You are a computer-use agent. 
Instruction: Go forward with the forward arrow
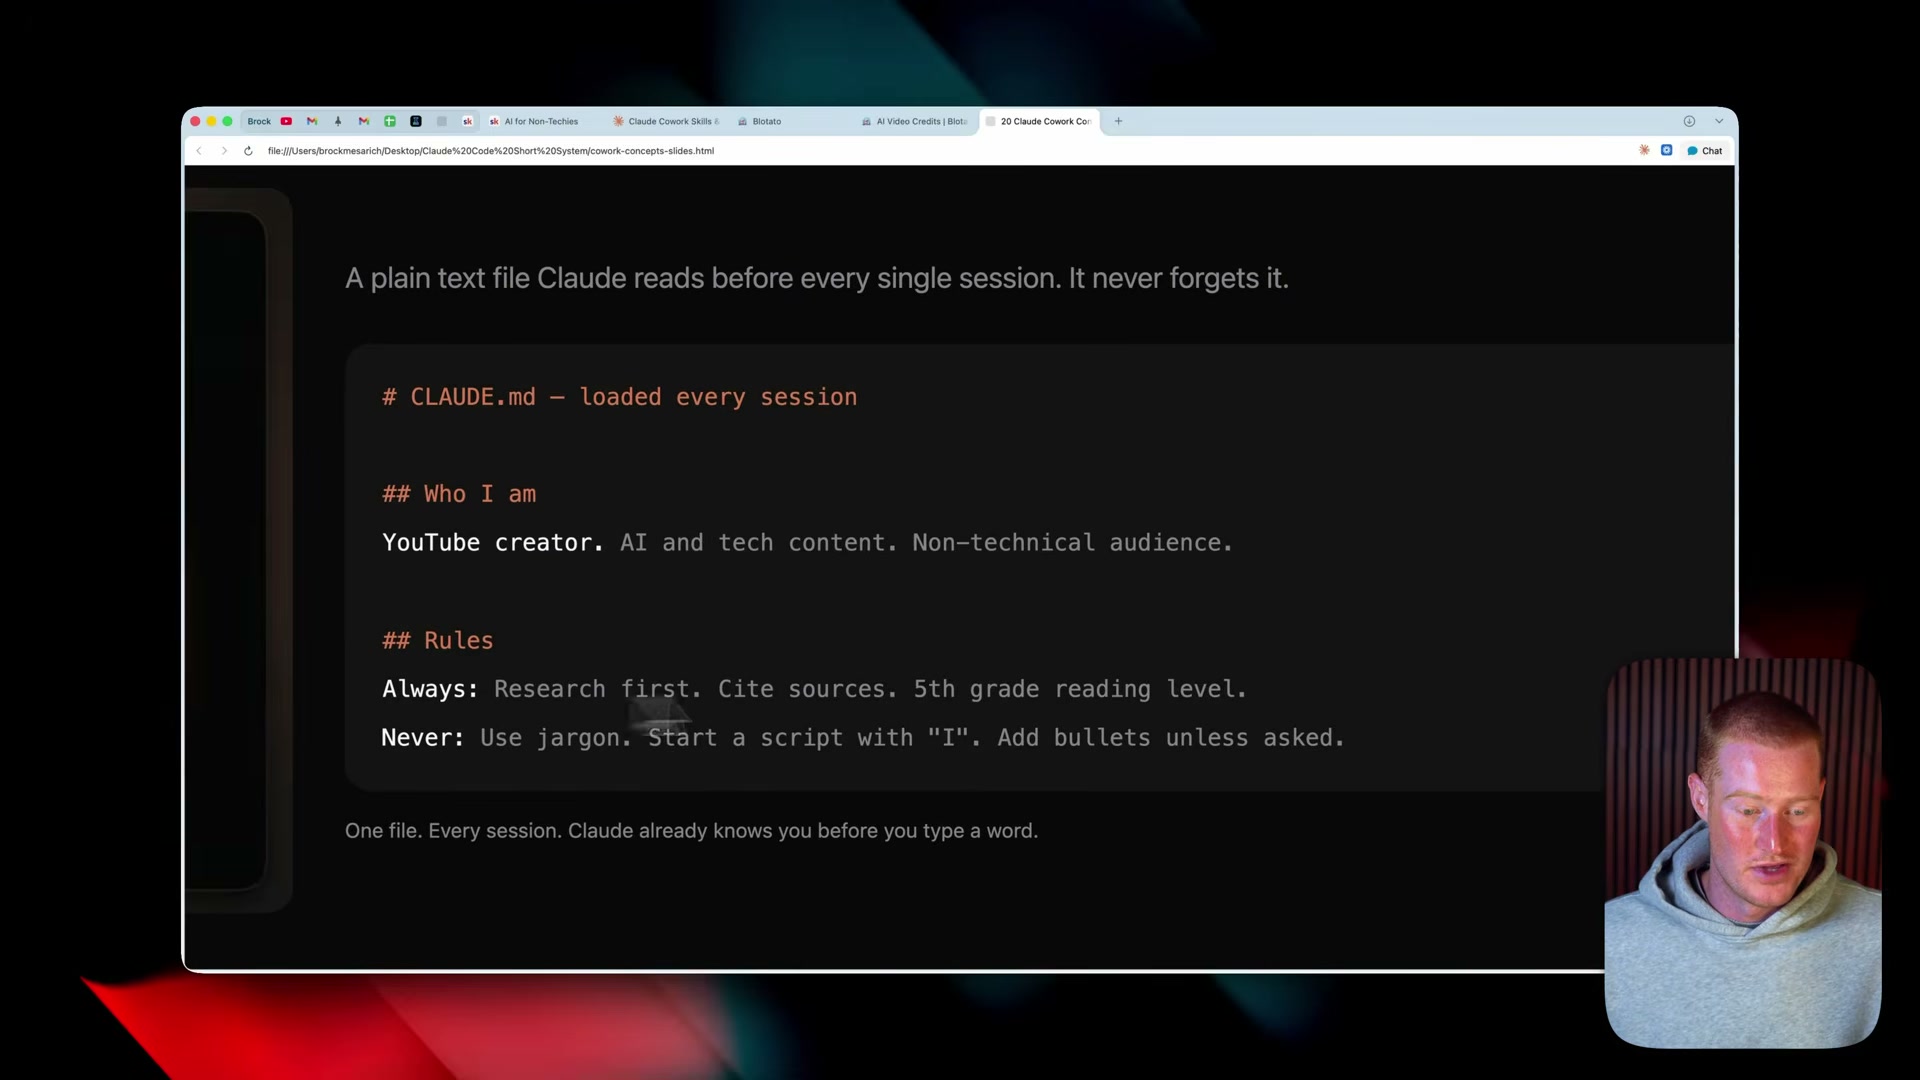(x=224, y=151)
